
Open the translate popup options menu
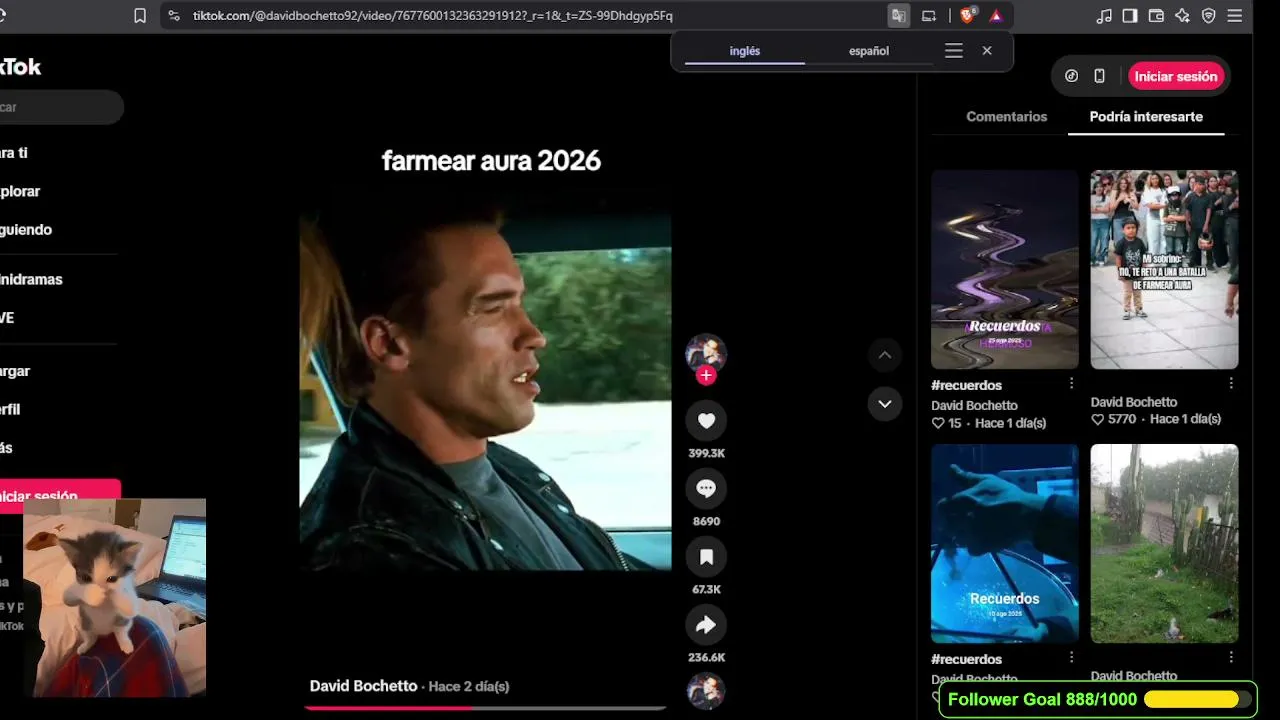point(954,51)
